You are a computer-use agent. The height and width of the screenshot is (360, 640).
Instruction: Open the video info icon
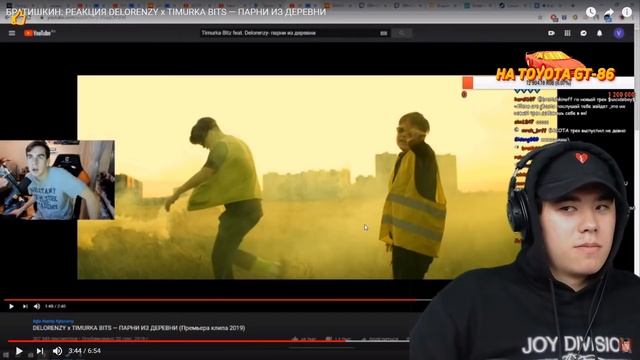pyautogui.click(x=627, y=12)
